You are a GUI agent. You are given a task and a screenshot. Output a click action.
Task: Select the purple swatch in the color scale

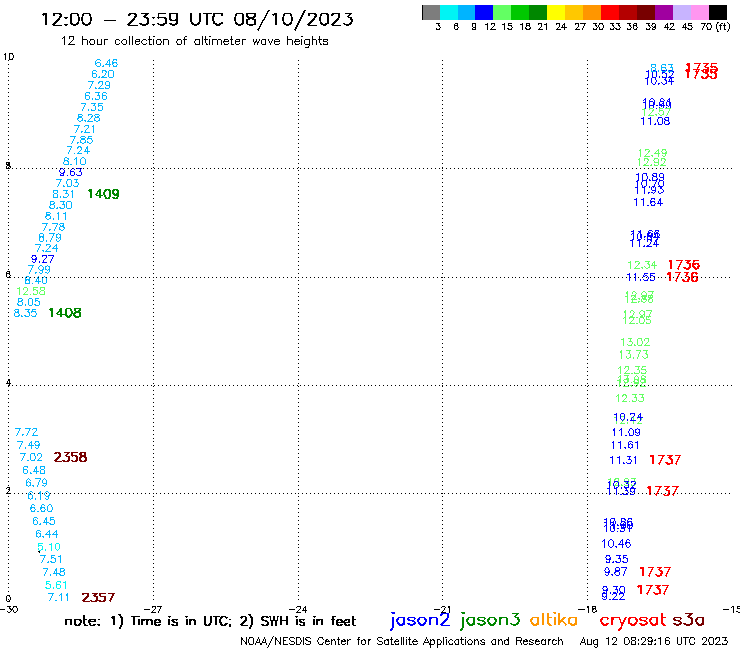(x=664, y=12)
